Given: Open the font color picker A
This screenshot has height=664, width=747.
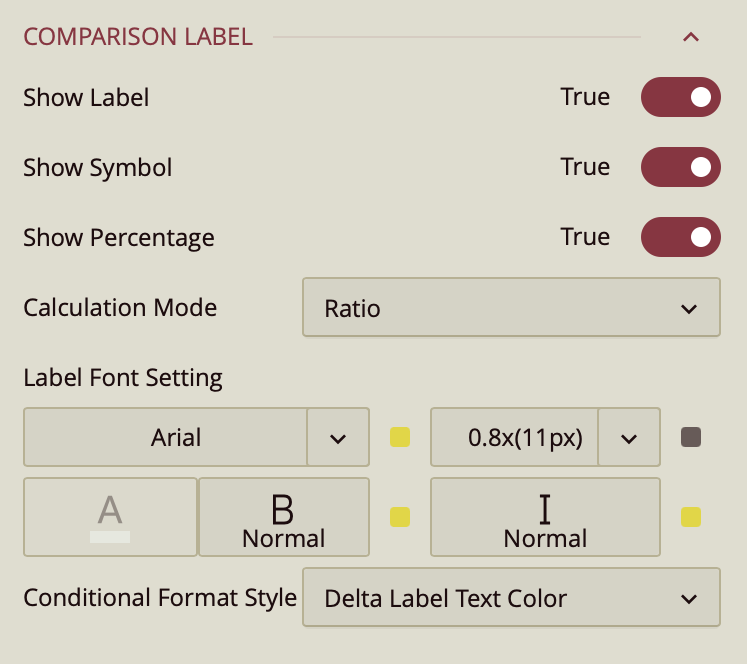Looking at the screenshot, I should tap(110, 517).
